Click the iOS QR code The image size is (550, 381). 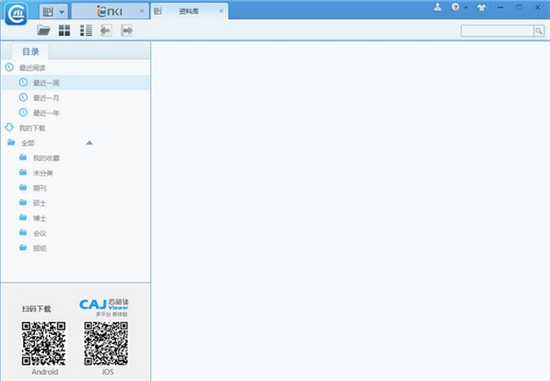106,344
